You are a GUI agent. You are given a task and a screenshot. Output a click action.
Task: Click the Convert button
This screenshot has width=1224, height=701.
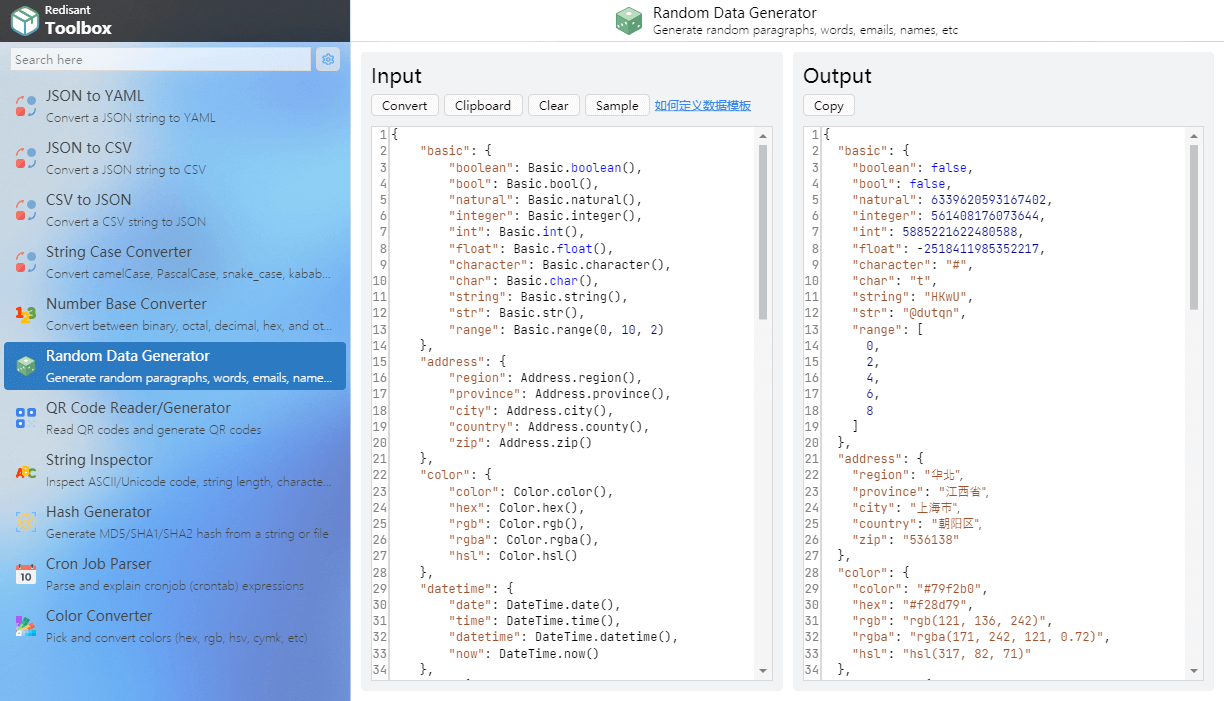click(405, 105)
